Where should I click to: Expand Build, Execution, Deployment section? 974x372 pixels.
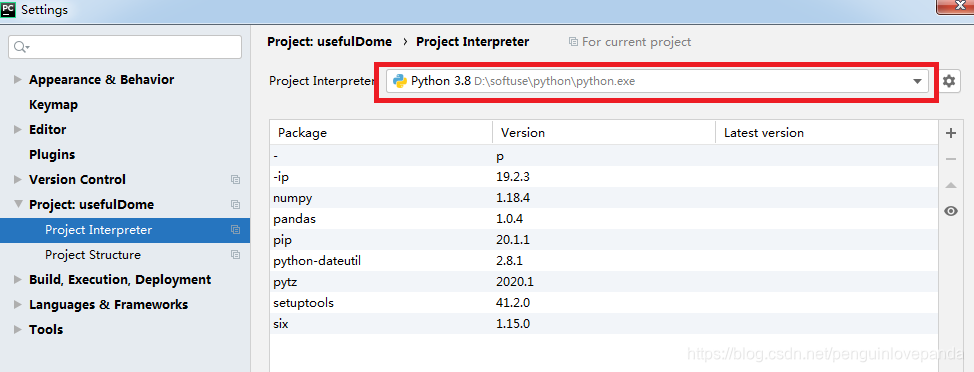tap(17, 279)
